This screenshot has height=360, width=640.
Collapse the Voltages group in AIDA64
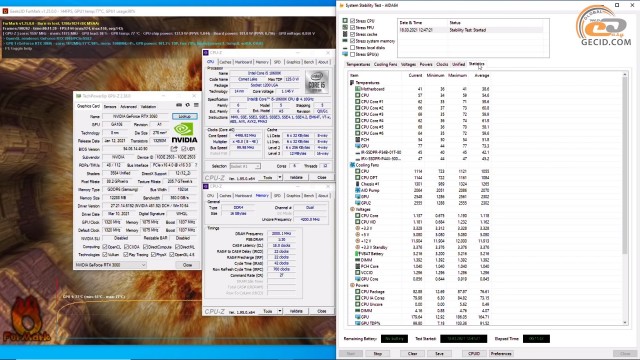pyautogui.click(x=351, y=209)
